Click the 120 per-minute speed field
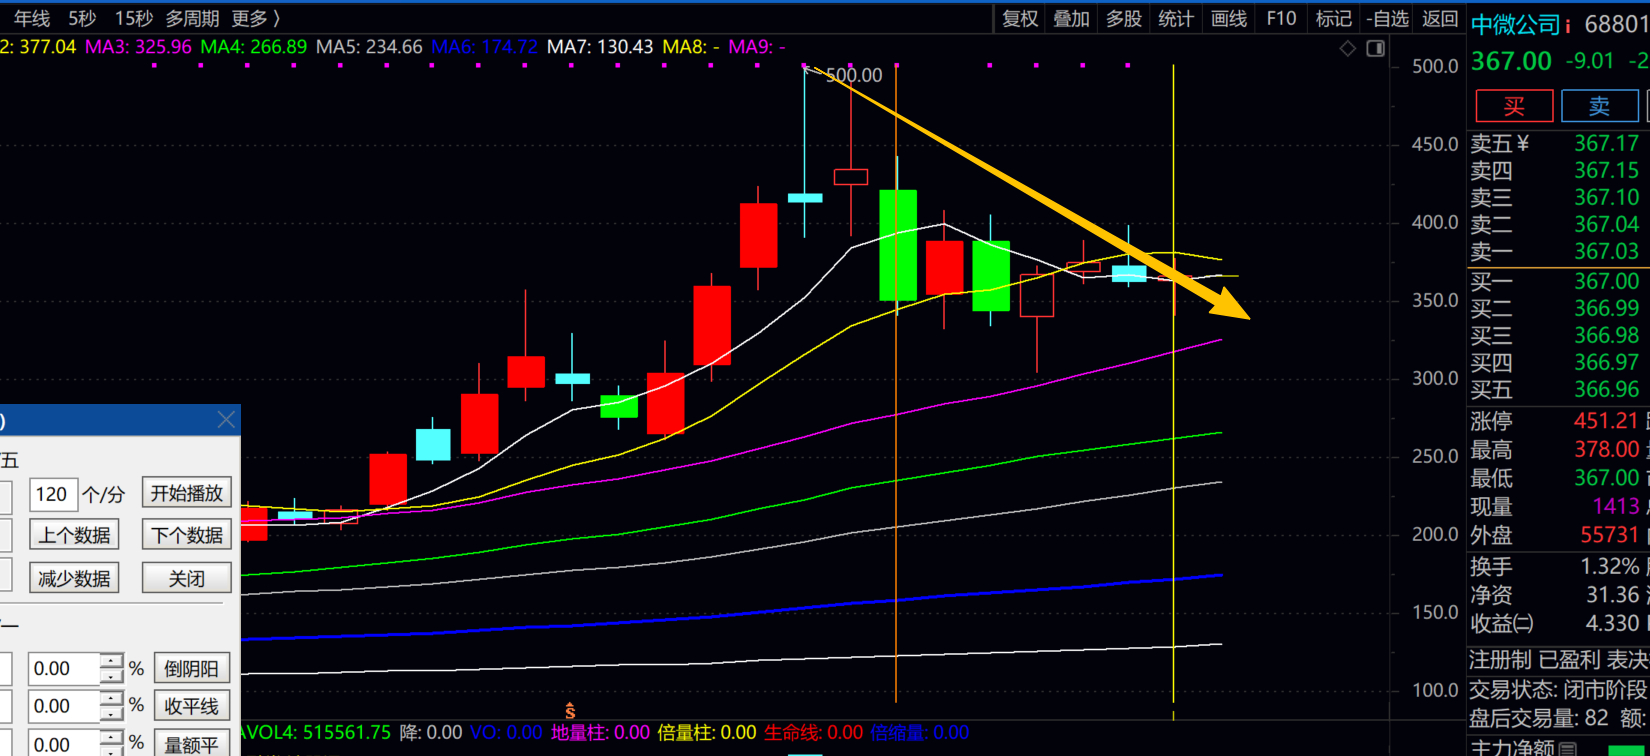Screen dimensions: 1650x756 coord(53,494)
